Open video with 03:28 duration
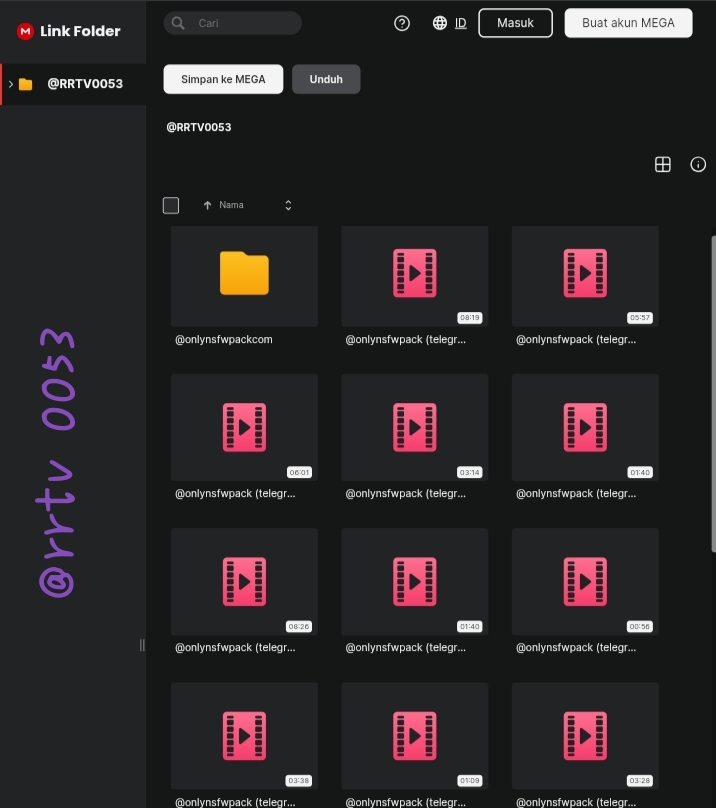 585,736
